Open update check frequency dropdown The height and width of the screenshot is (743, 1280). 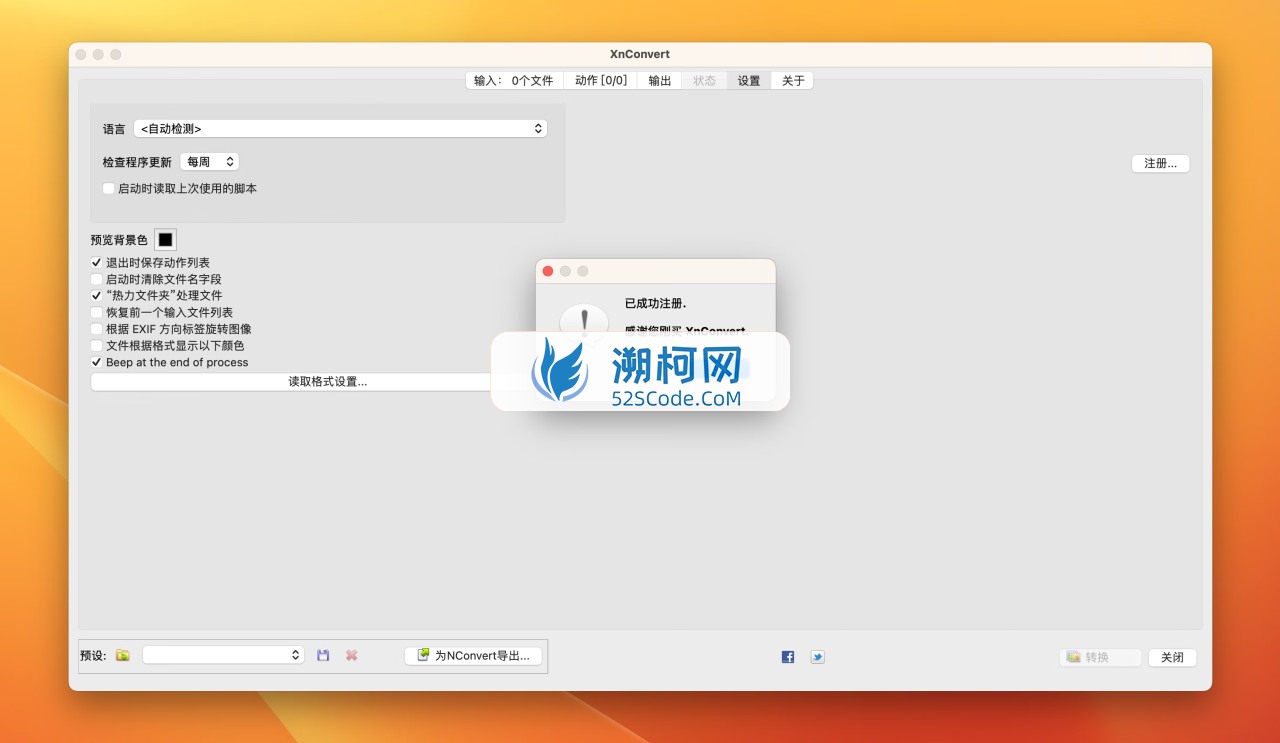(x=210, y=161)
